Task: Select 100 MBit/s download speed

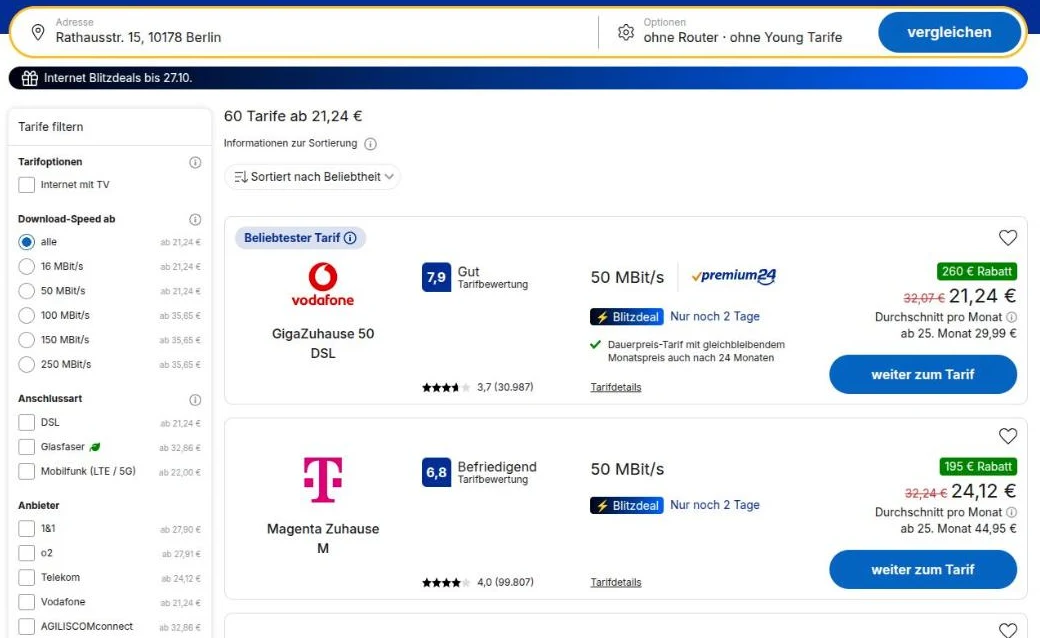Action: [x=27, y=316]
